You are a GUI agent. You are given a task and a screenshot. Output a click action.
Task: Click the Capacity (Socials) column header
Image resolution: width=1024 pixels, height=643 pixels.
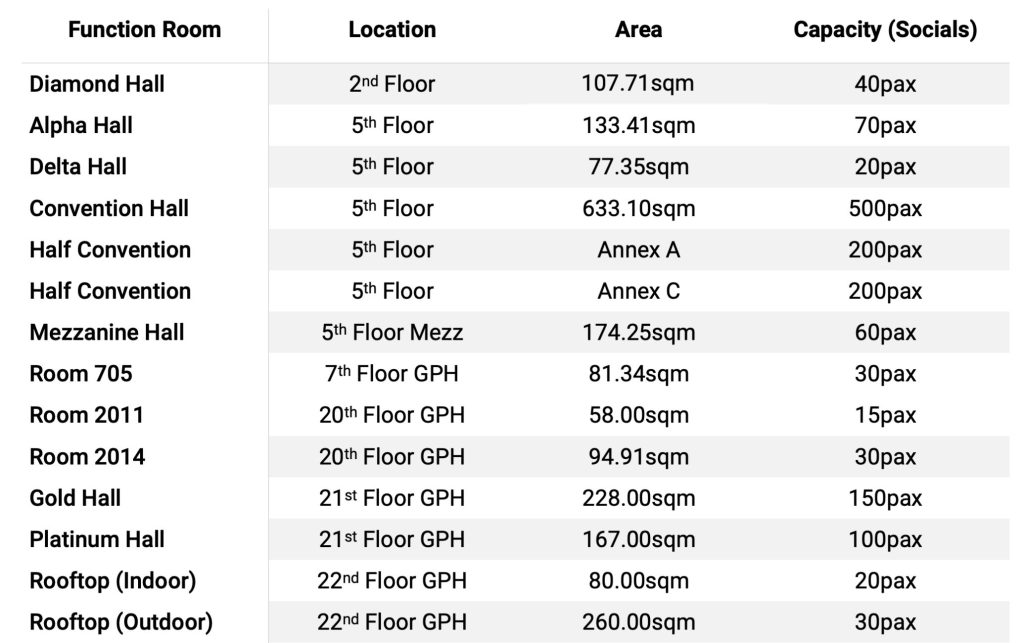885,30
